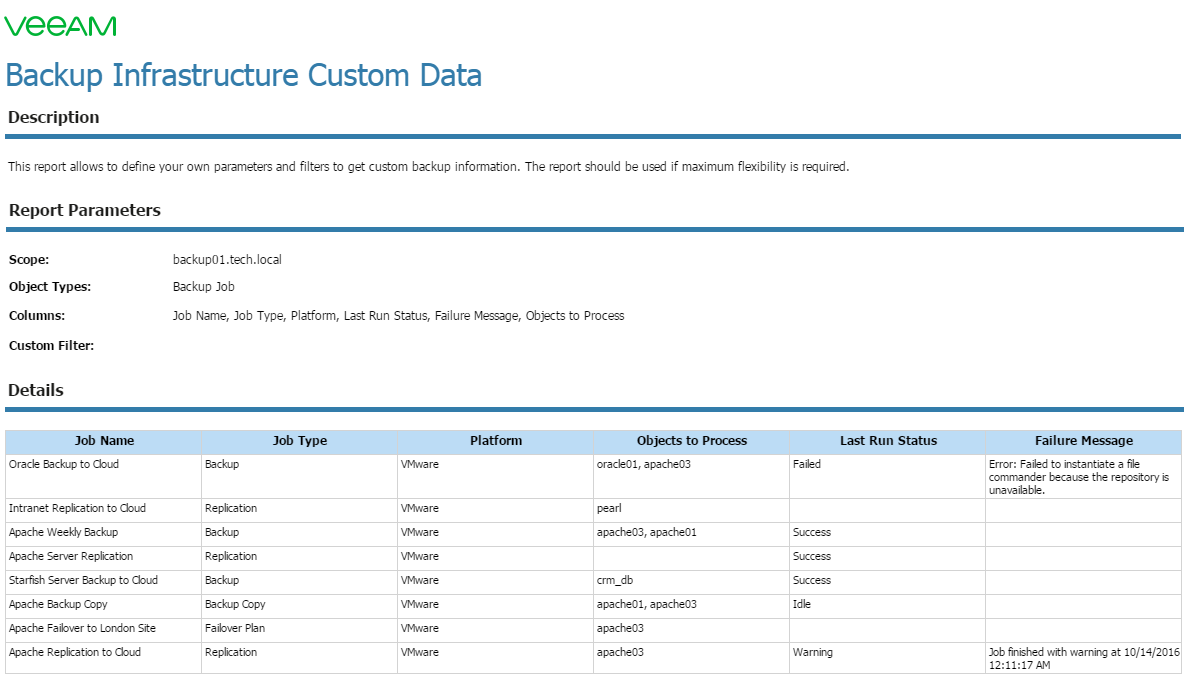The image size is (1186, 677).
Task: Click the Report Parameters heading
Action: click(85, 210)
